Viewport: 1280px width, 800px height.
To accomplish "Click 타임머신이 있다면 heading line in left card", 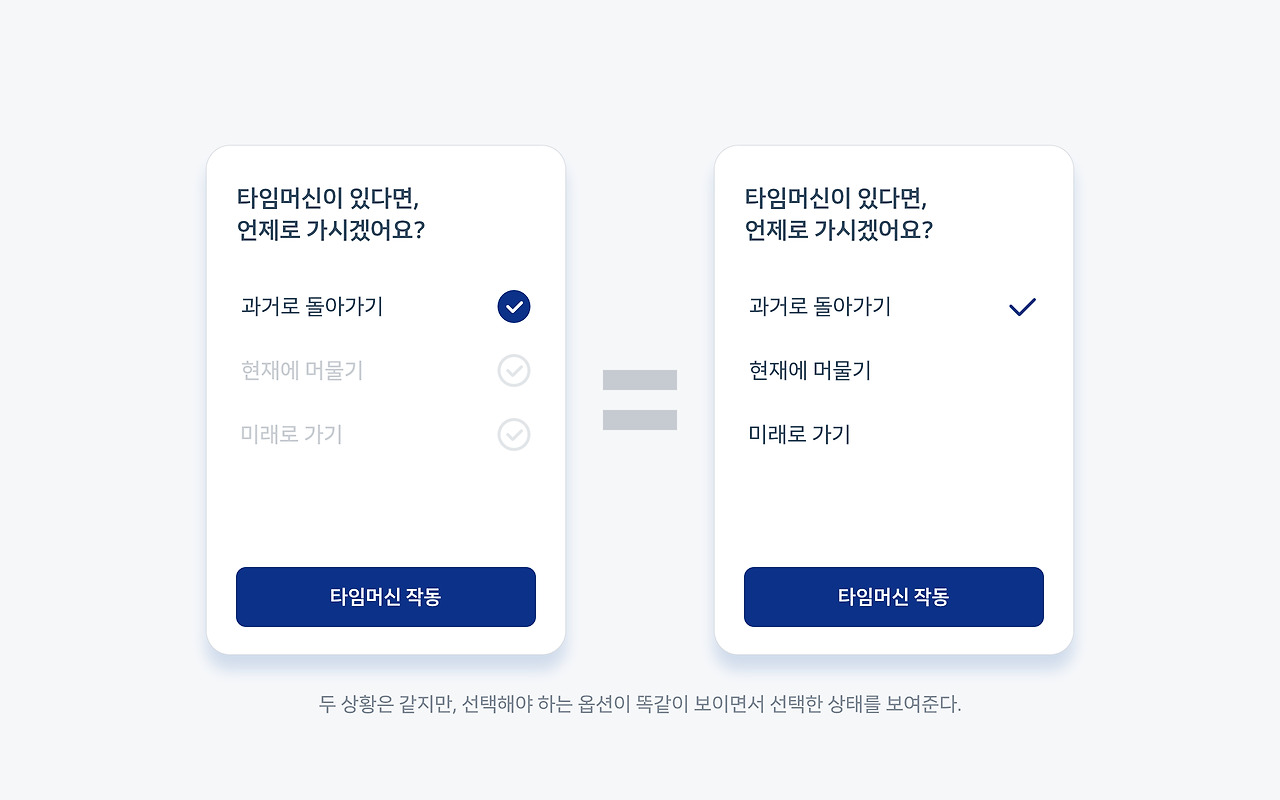I will [327, 197].
